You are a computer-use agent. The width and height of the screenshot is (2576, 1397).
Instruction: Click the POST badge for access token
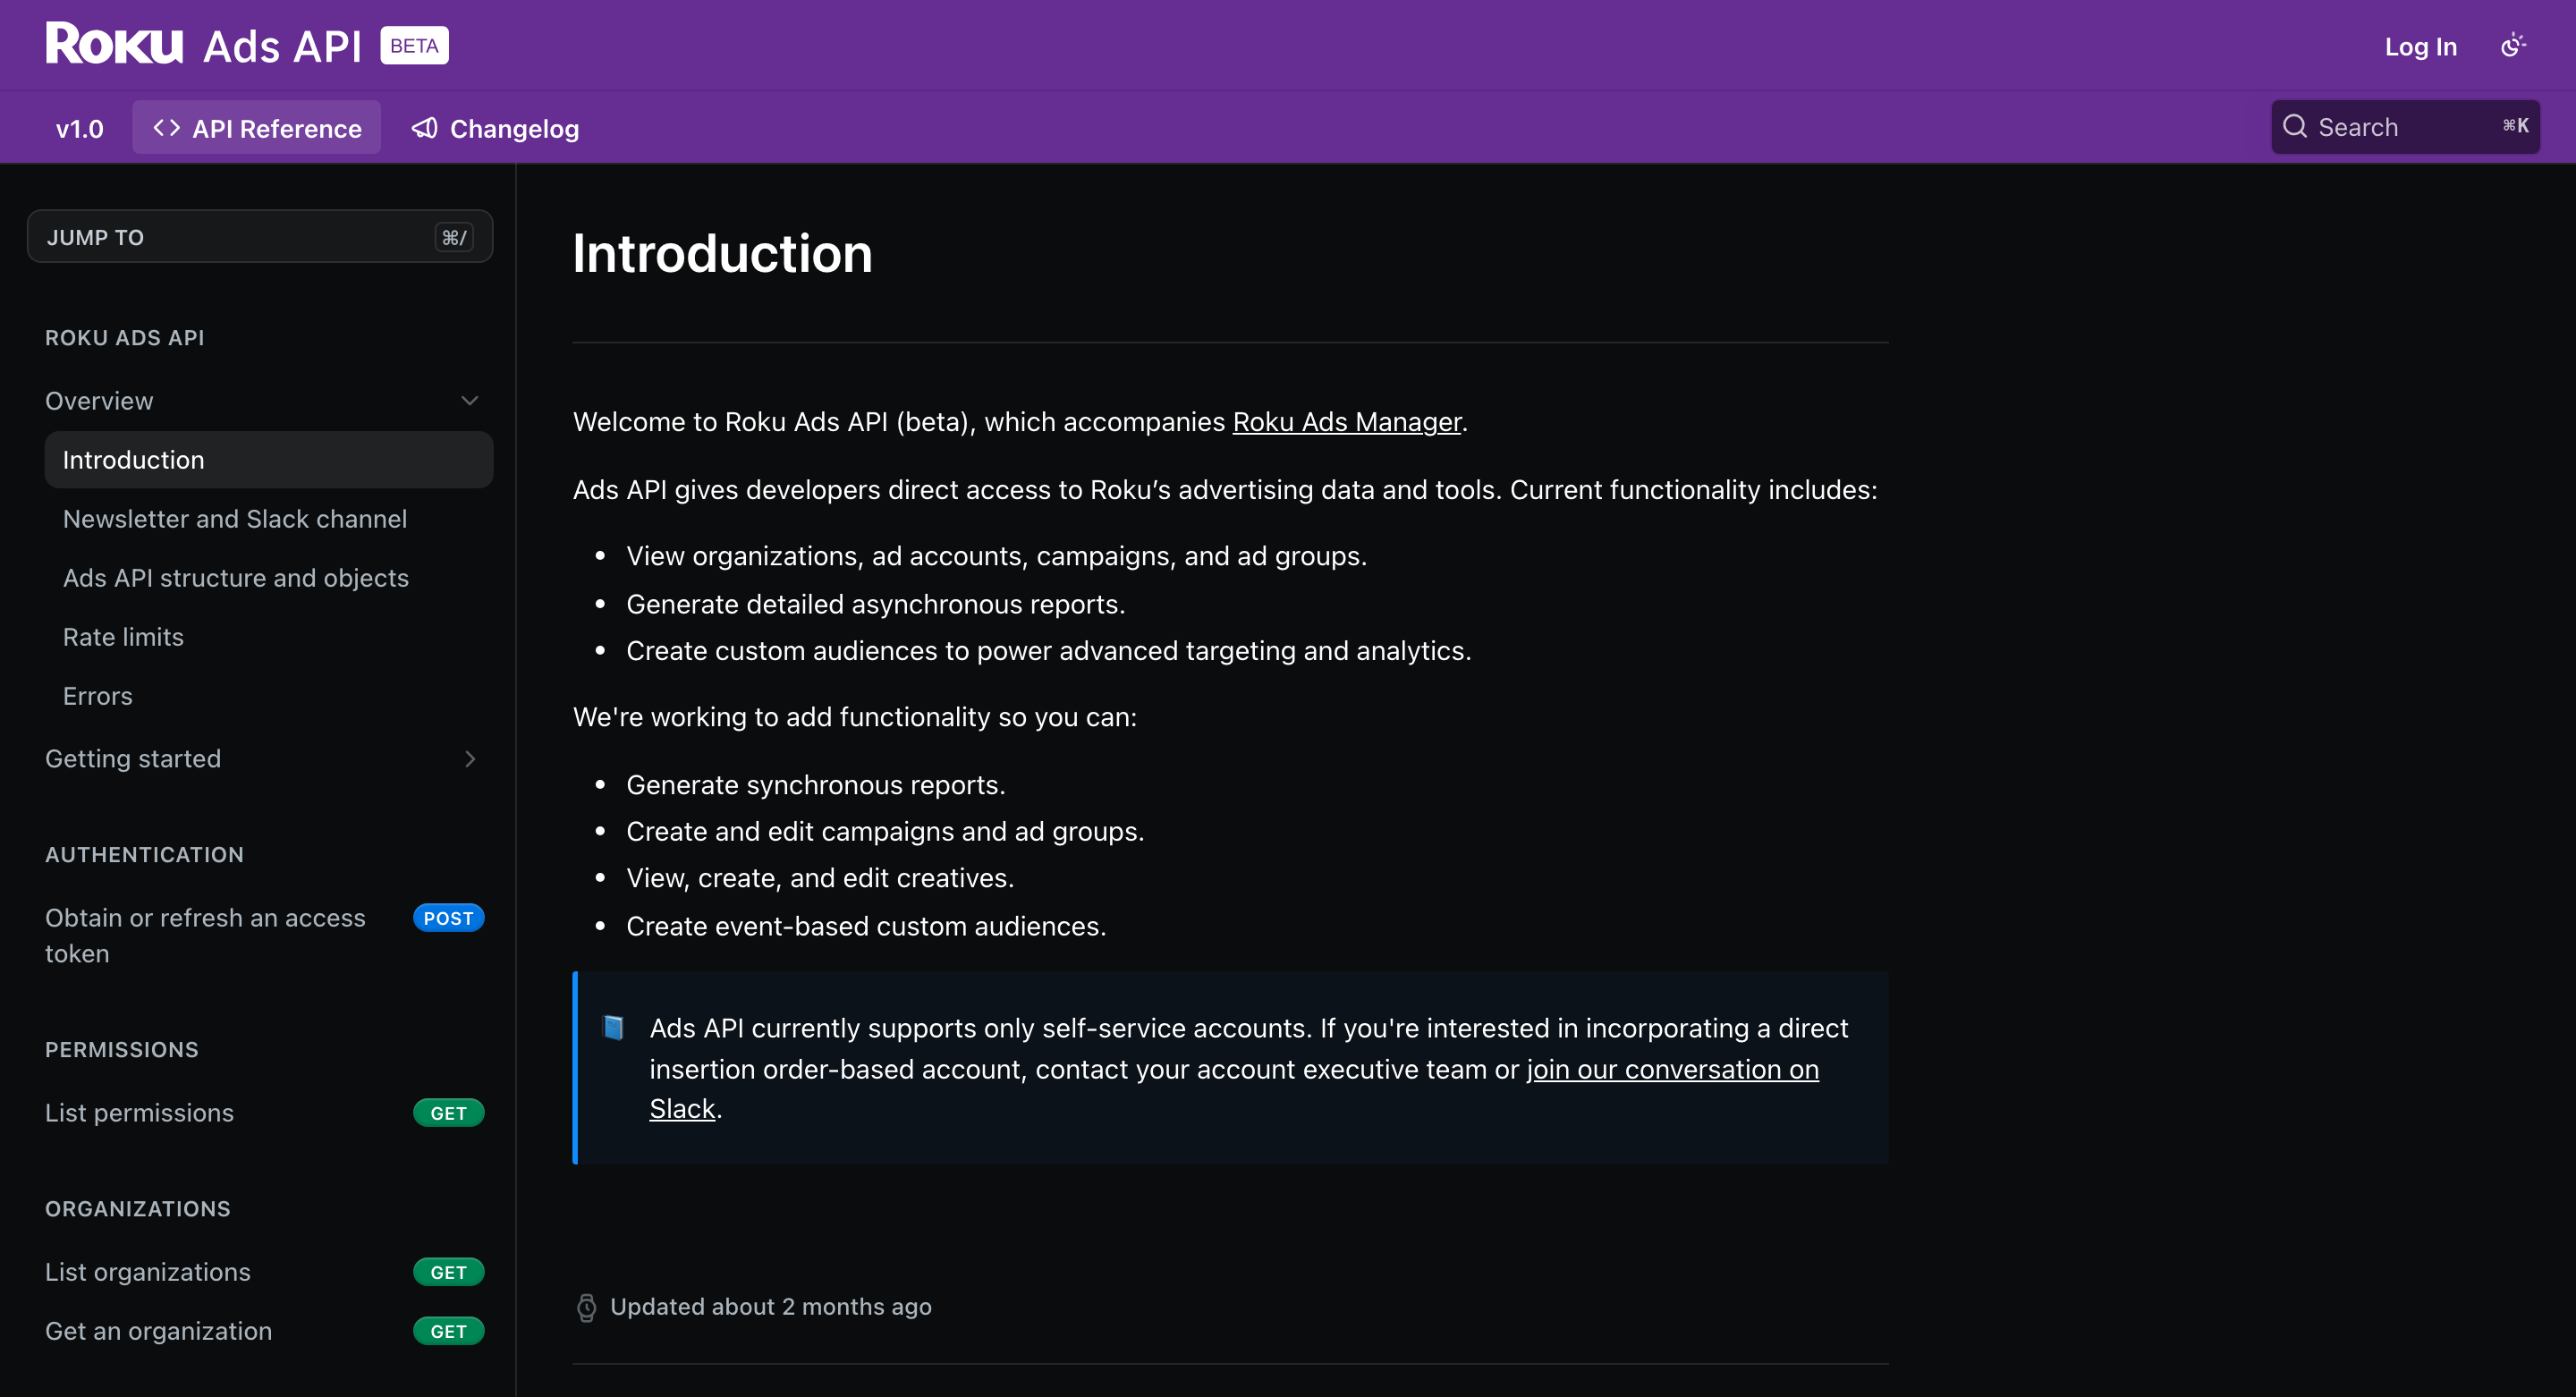448,918
